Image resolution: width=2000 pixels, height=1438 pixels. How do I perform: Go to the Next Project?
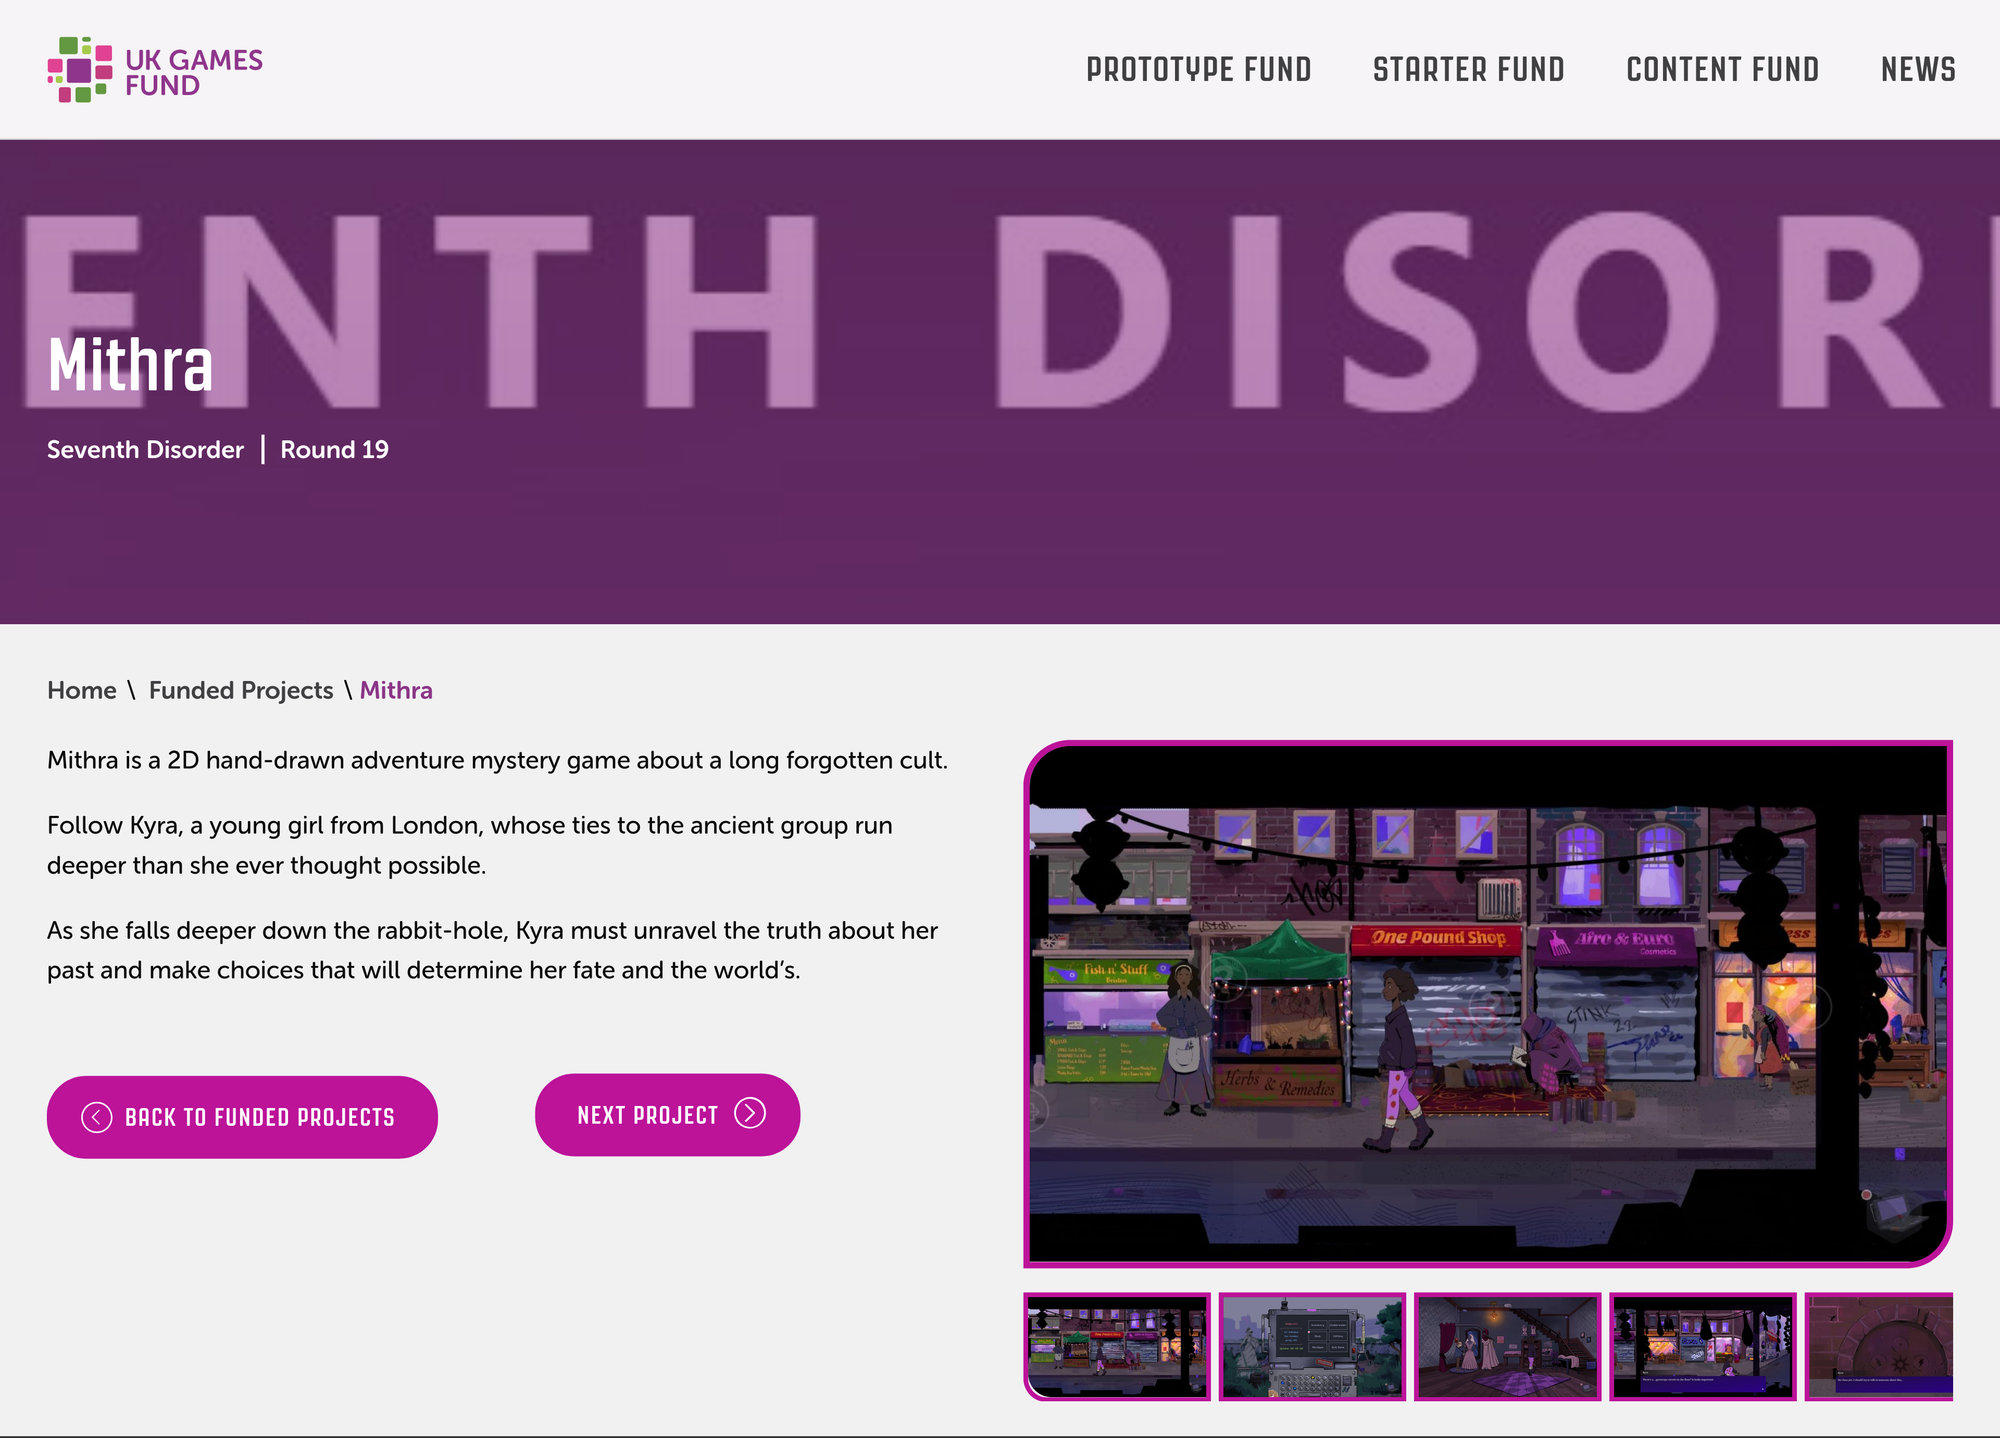[667, 1115]
